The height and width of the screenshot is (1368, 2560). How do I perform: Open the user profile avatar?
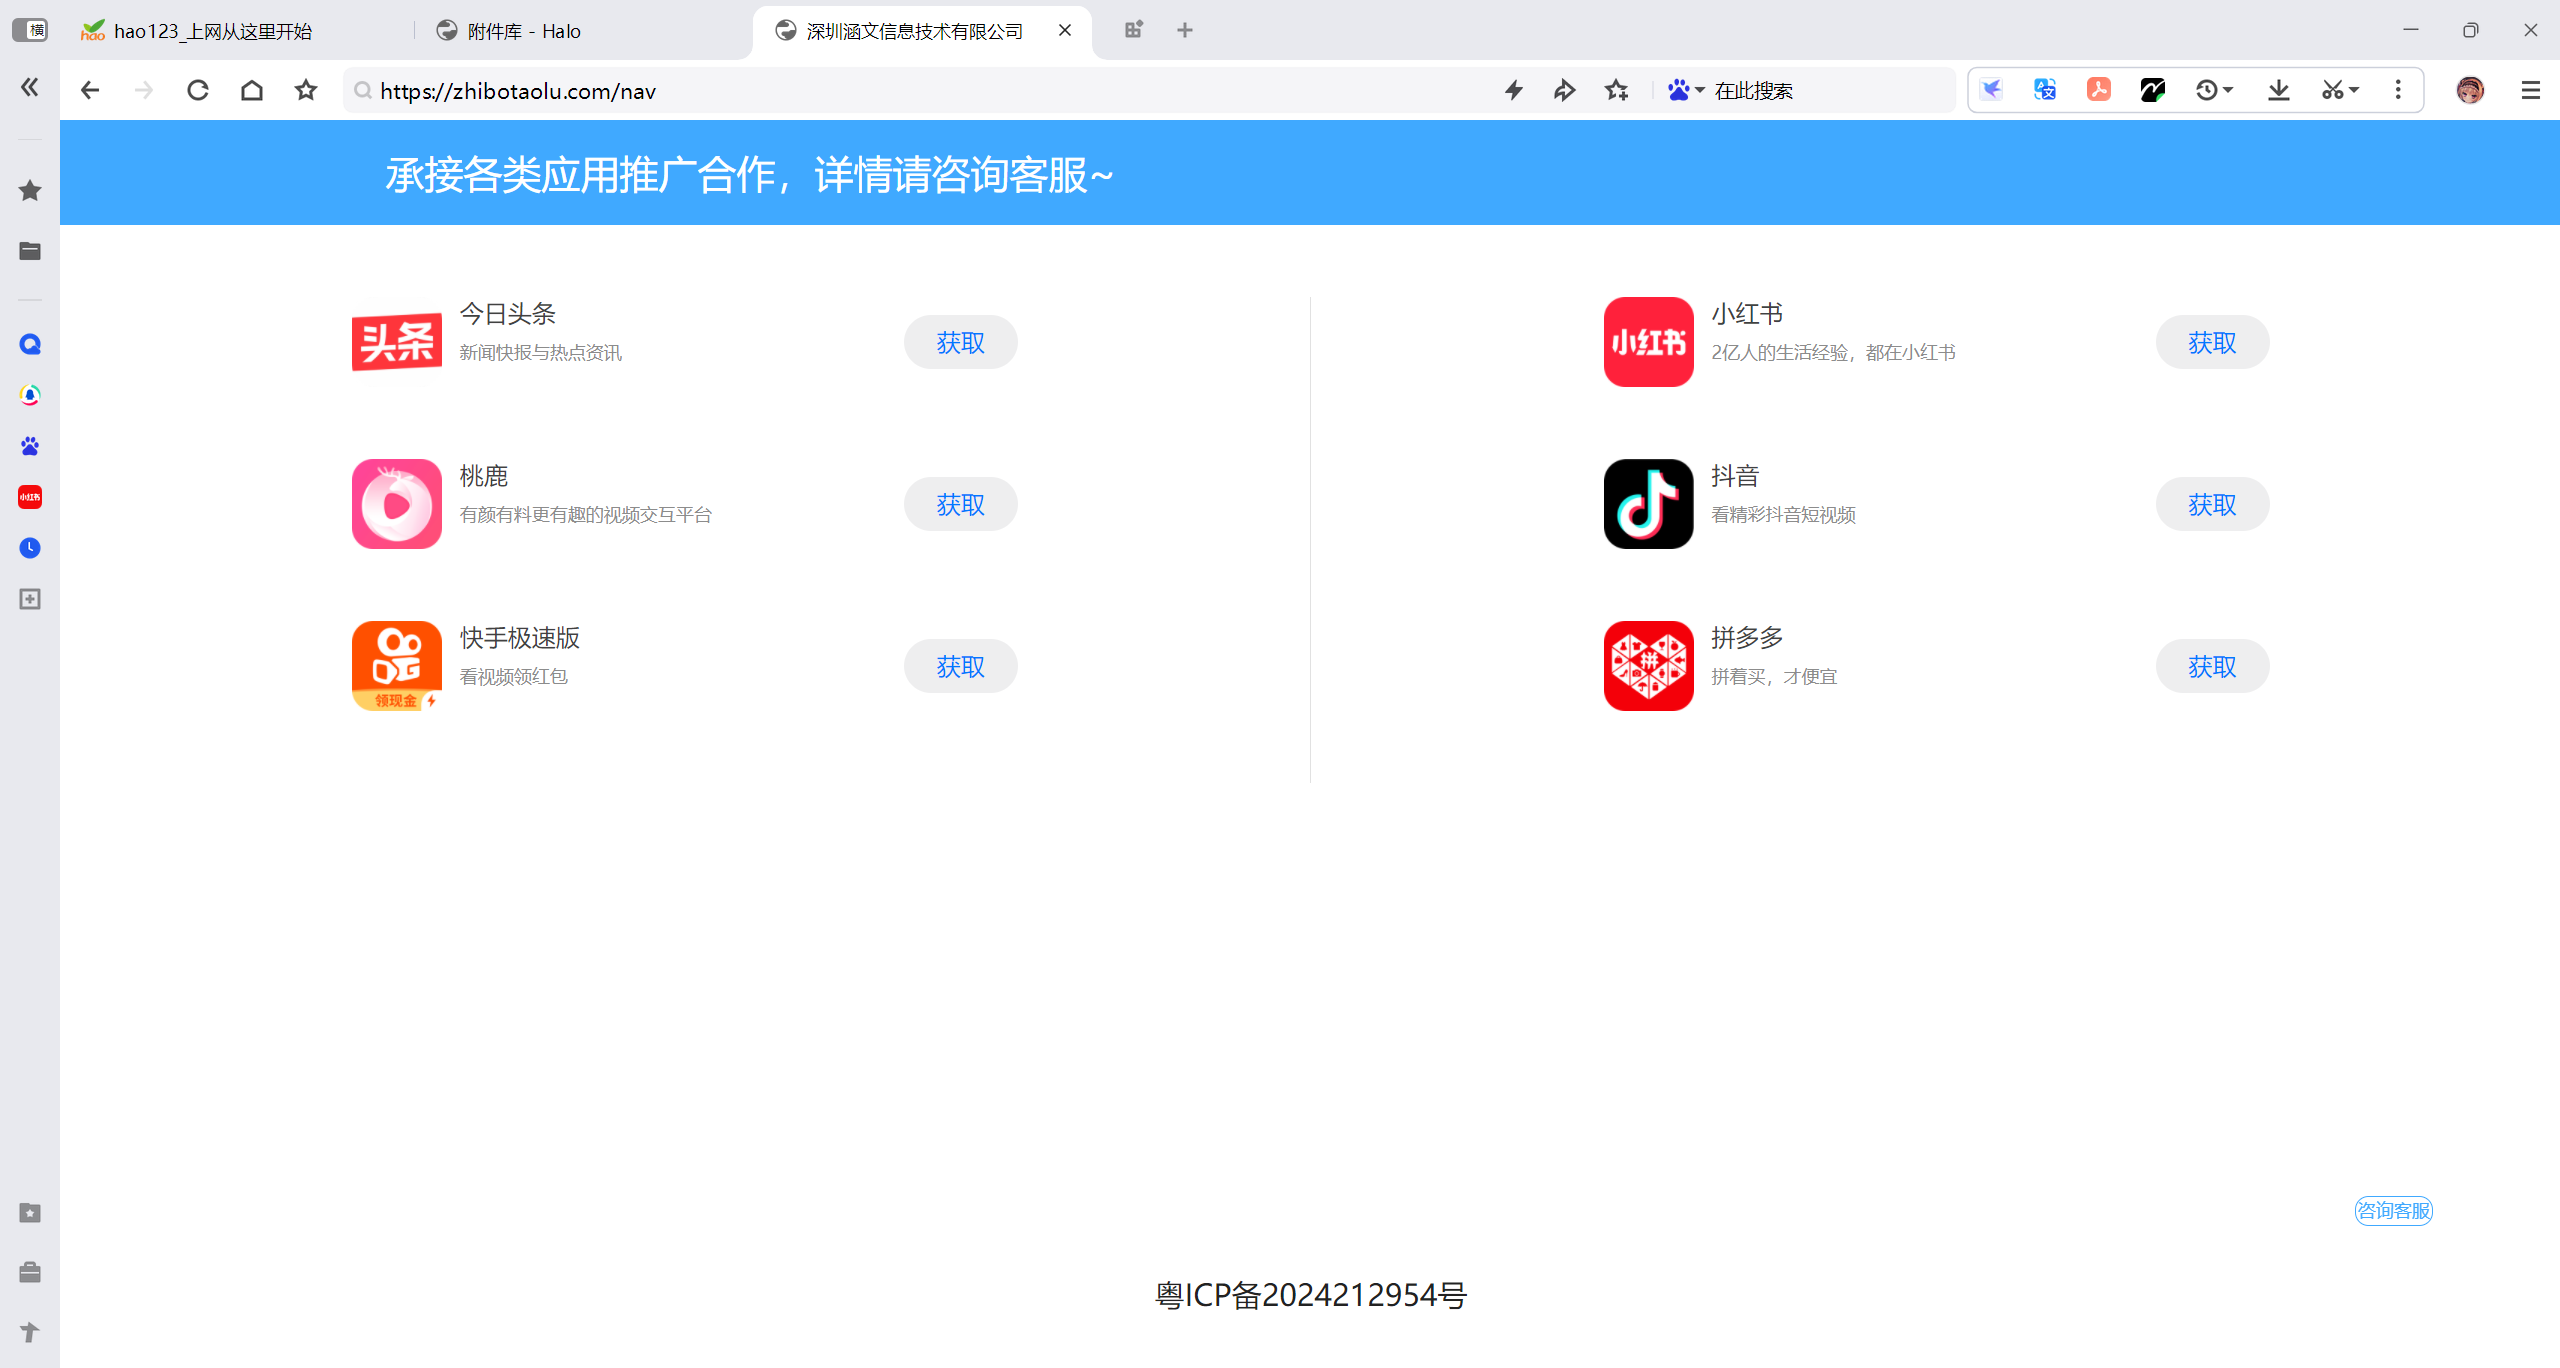(2470, 90)
